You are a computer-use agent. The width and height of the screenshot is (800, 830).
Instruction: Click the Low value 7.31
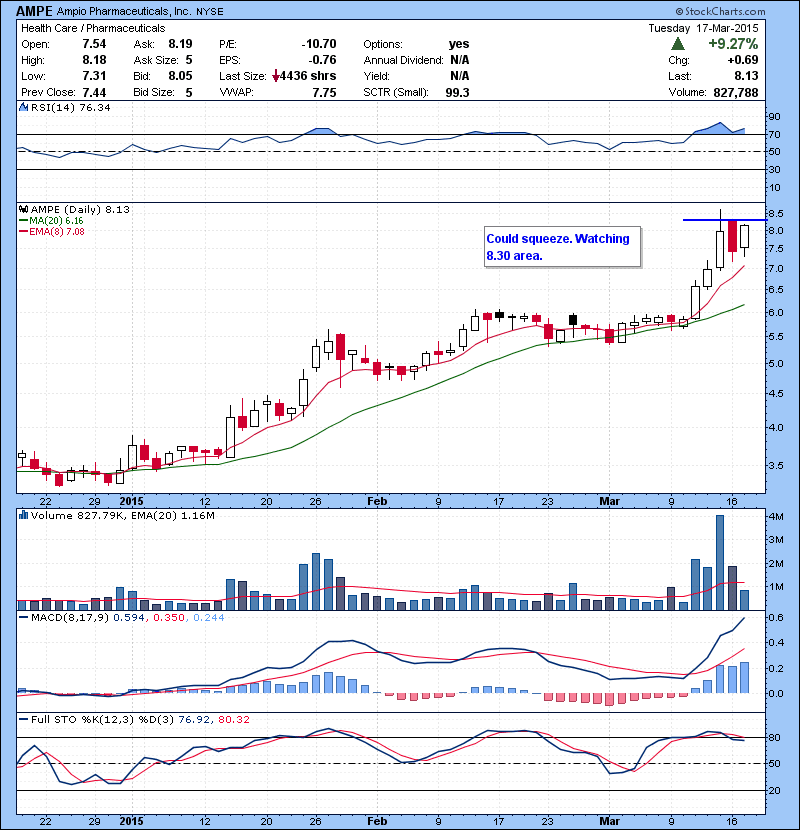[x=94, y=76]
